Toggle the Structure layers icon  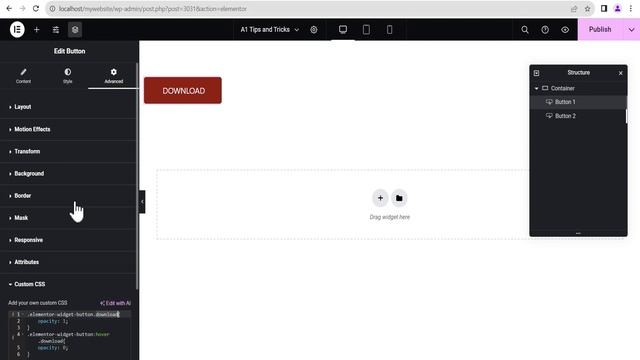tap(75, 29)
